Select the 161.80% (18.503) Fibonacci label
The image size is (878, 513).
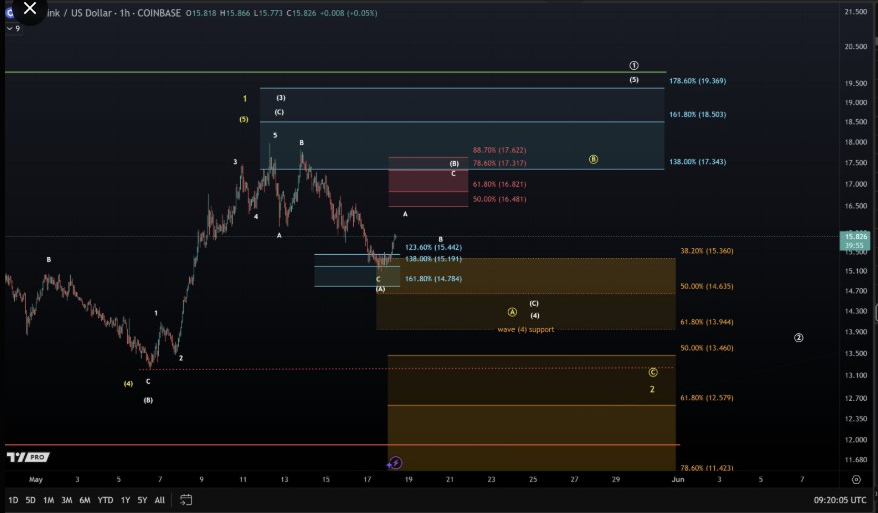point(698,114)
